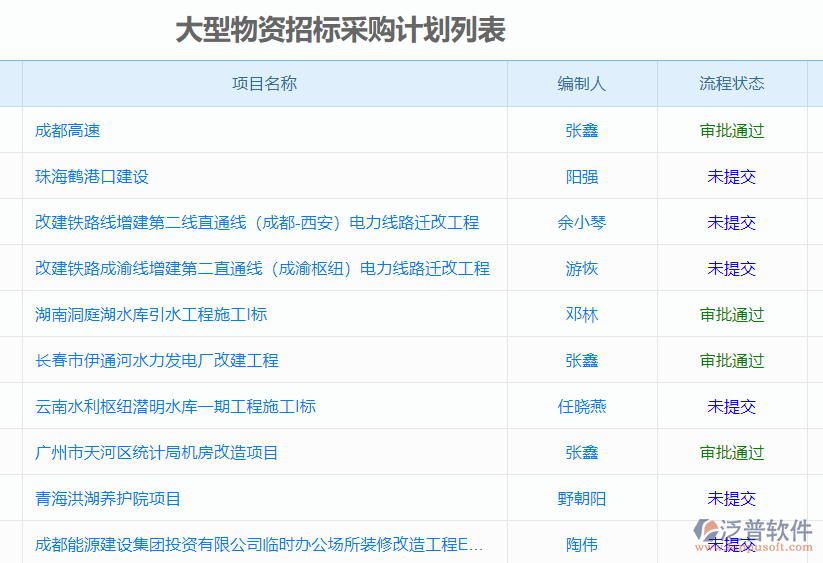The image size is (823, 563).
Task: Click 审批通过 status for 成都高速
Action: [732, 130]
